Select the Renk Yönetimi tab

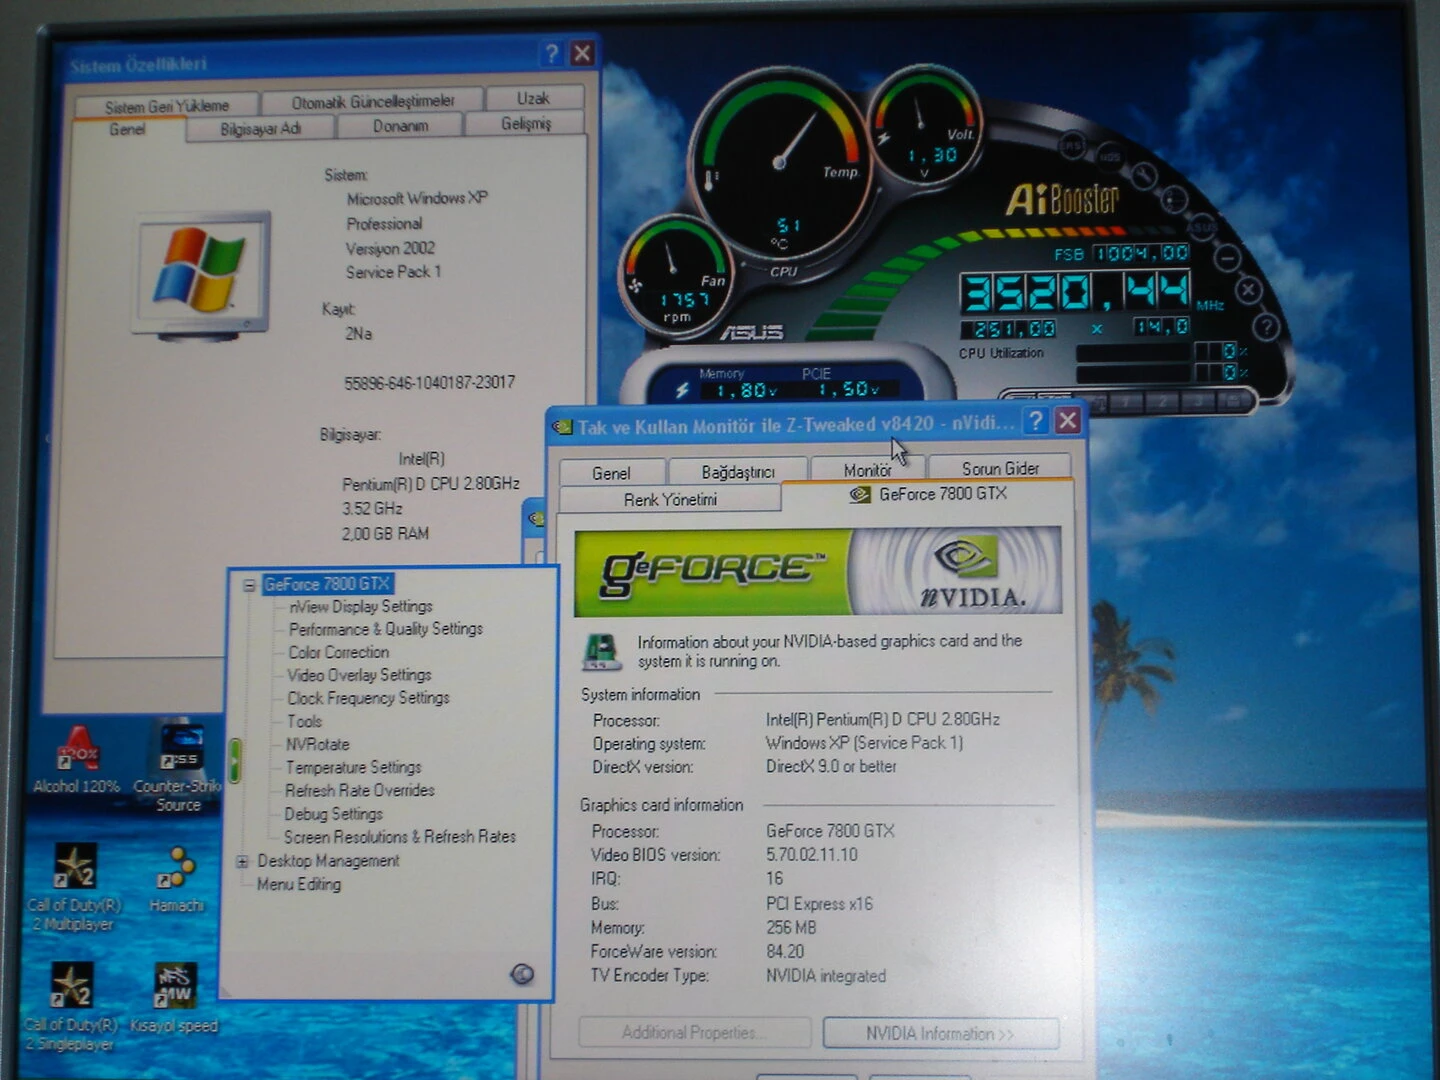coord(670,499)
